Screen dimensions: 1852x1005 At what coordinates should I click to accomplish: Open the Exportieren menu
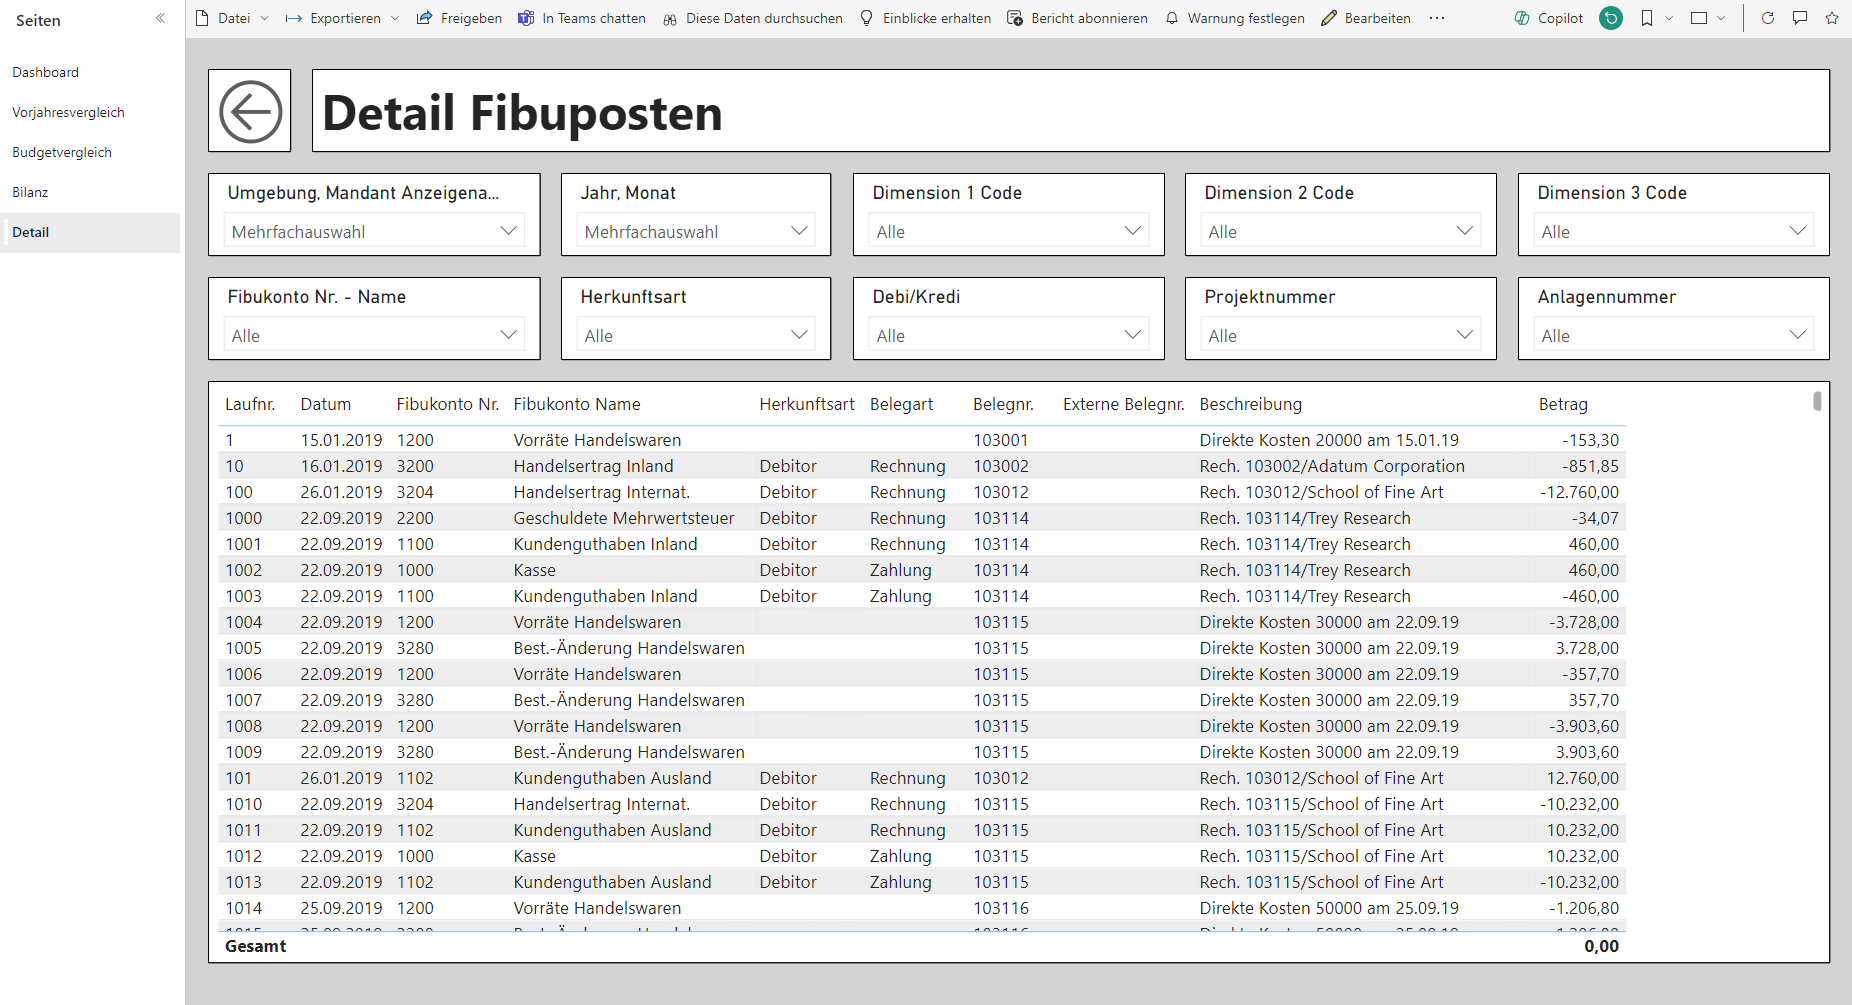click(341, 18)
